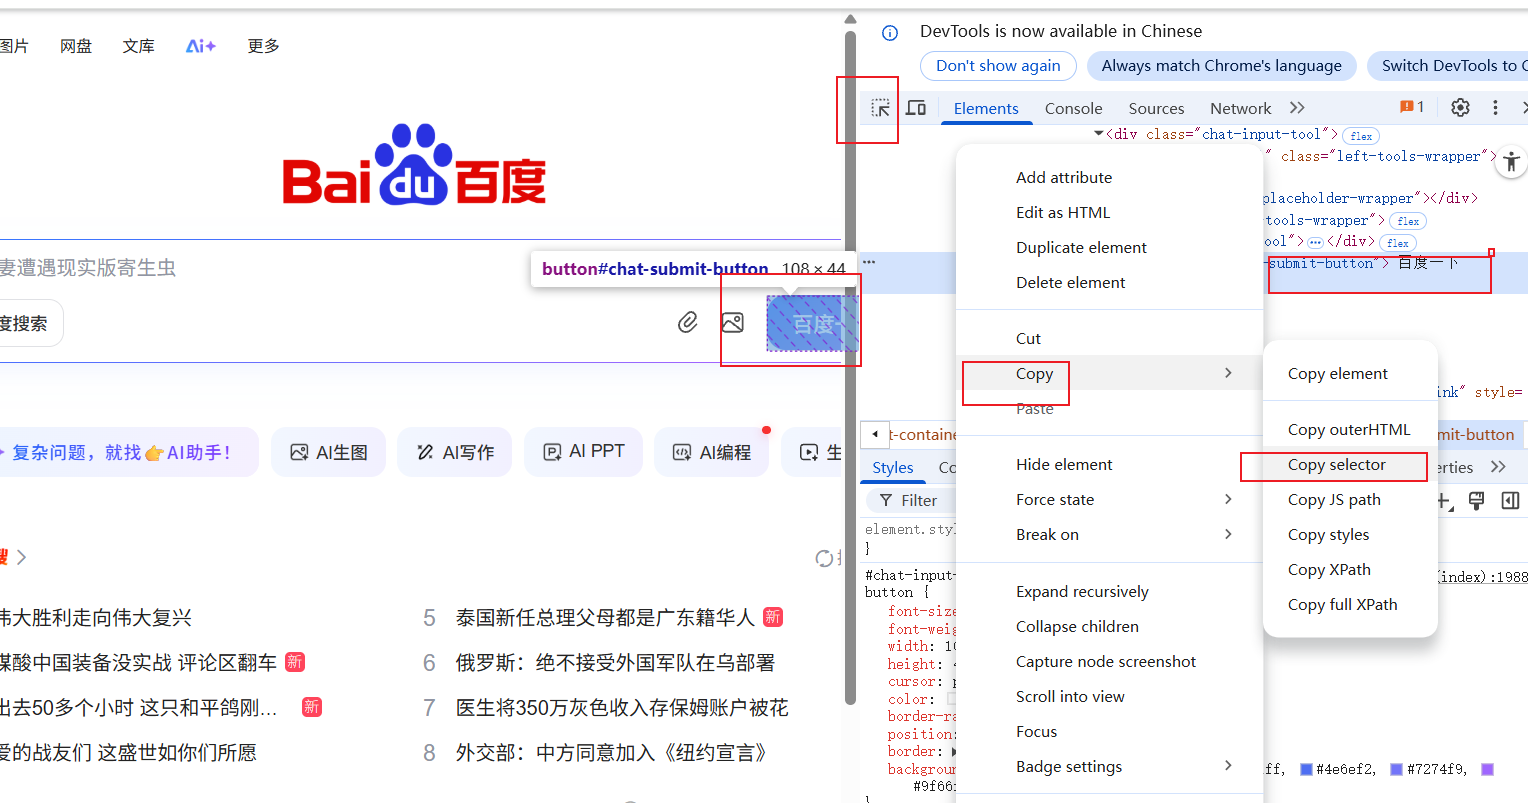Choose Copy selector
Image resolution: width=1528 pixels, height=803 pixels.
click(1350, 464)
